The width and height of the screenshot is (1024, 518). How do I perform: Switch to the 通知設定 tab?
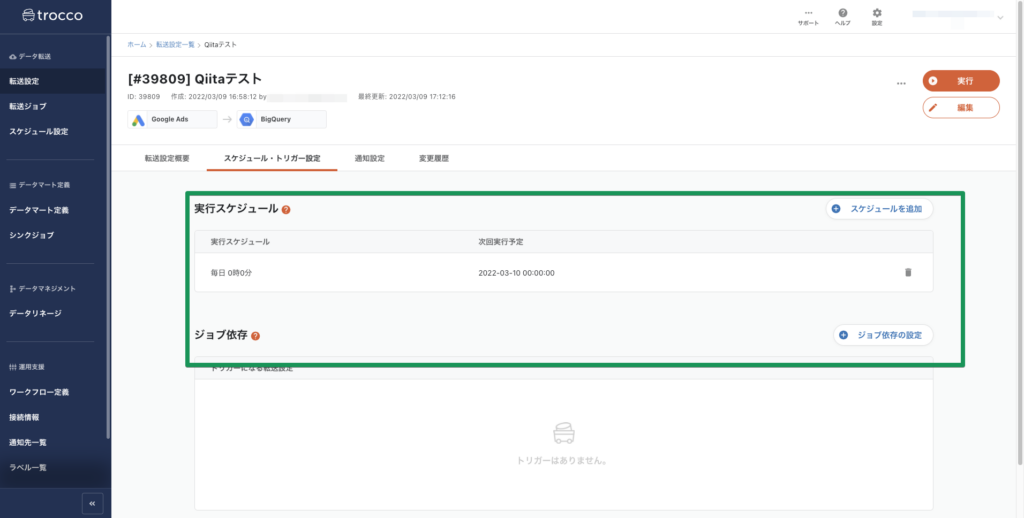click(x=369, y=158)
